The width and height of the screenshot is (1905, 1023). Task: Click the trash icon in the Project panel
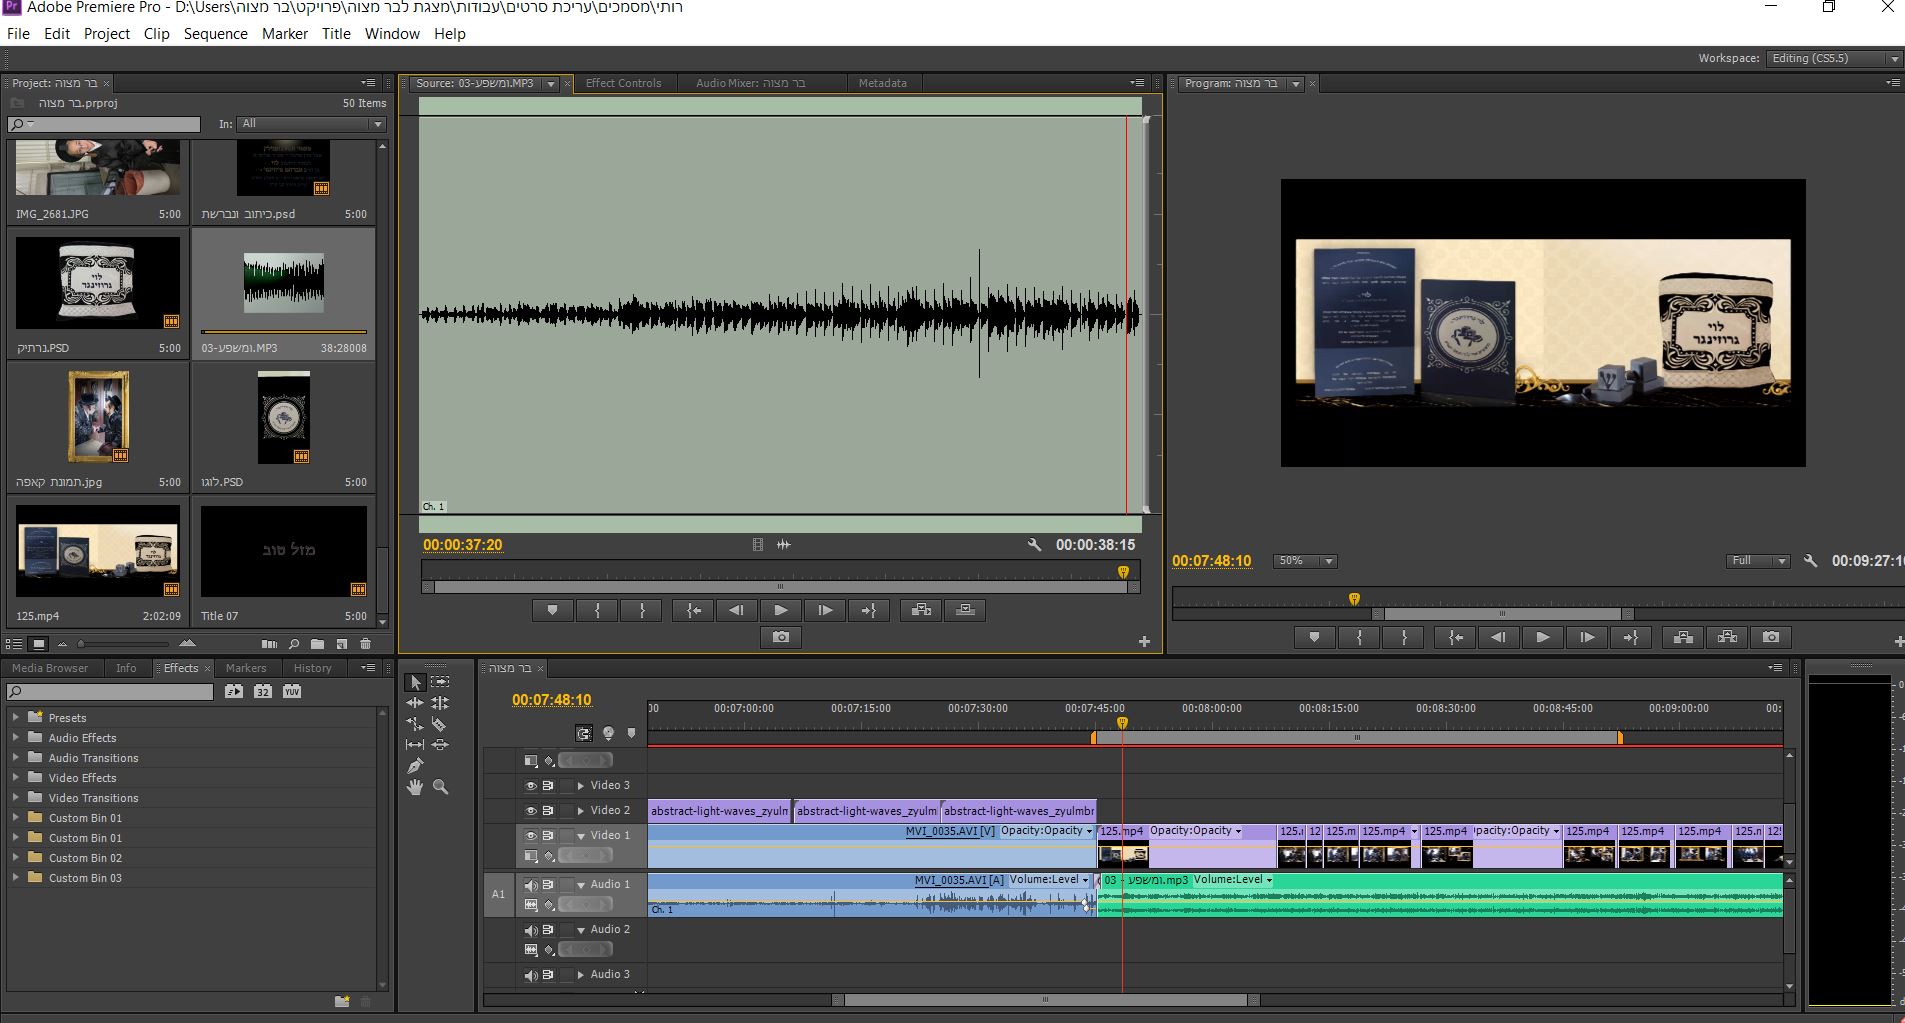365,644
